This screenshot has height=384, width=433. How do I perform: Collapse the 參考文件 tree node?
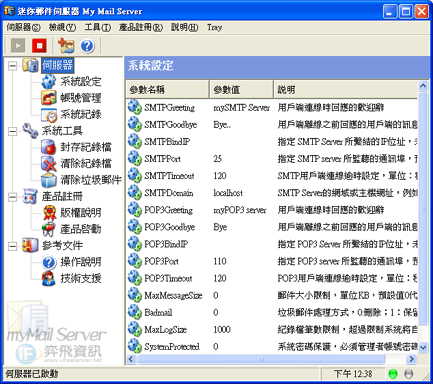pyautogui.click(x=12, y=246)
